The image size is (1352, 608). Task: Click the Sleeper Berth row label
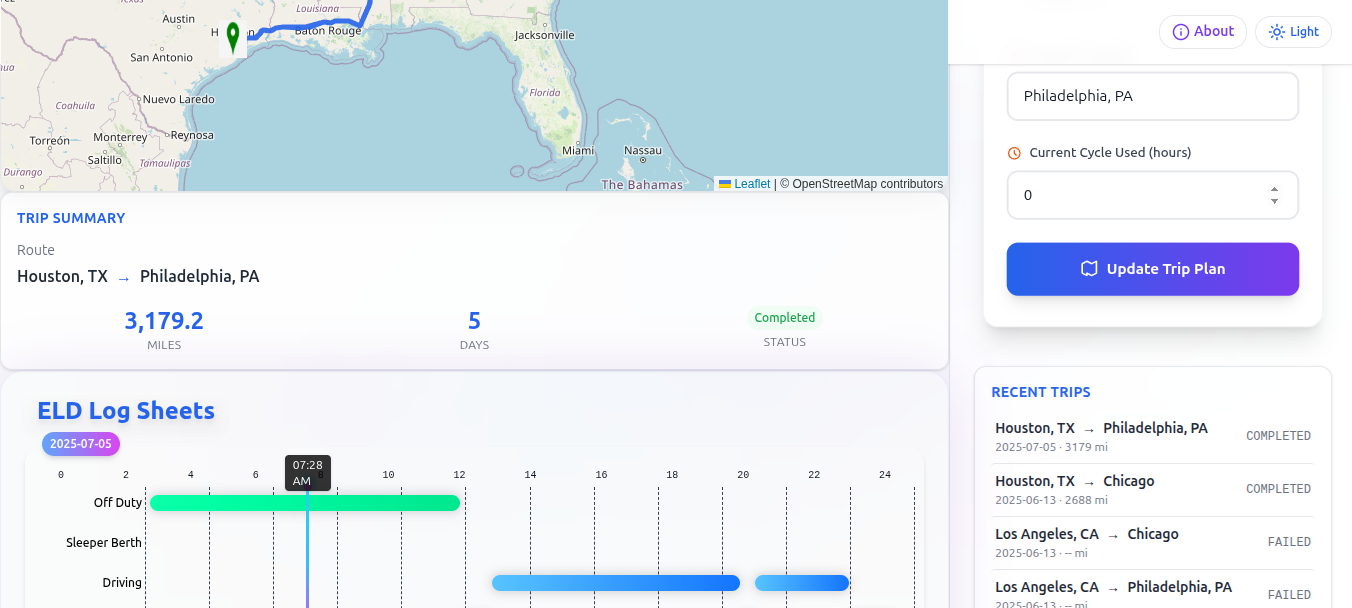coord(104,543)
